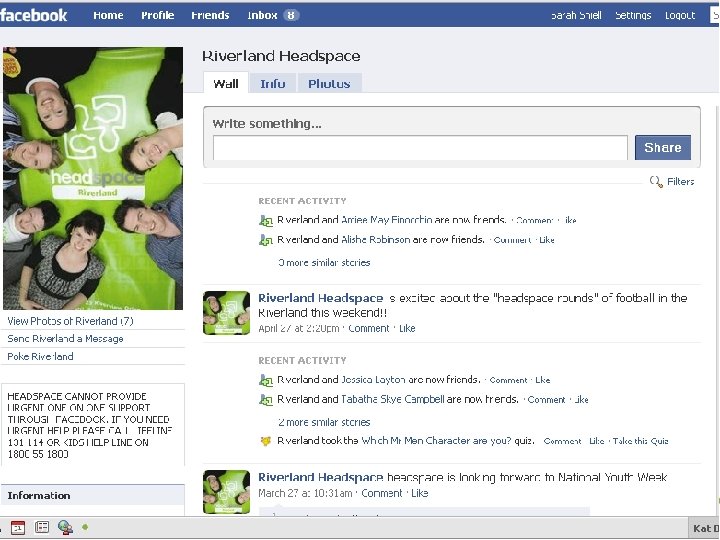Click the Riverland Headspace page title
720x540 pixels.
pos(281,56)
